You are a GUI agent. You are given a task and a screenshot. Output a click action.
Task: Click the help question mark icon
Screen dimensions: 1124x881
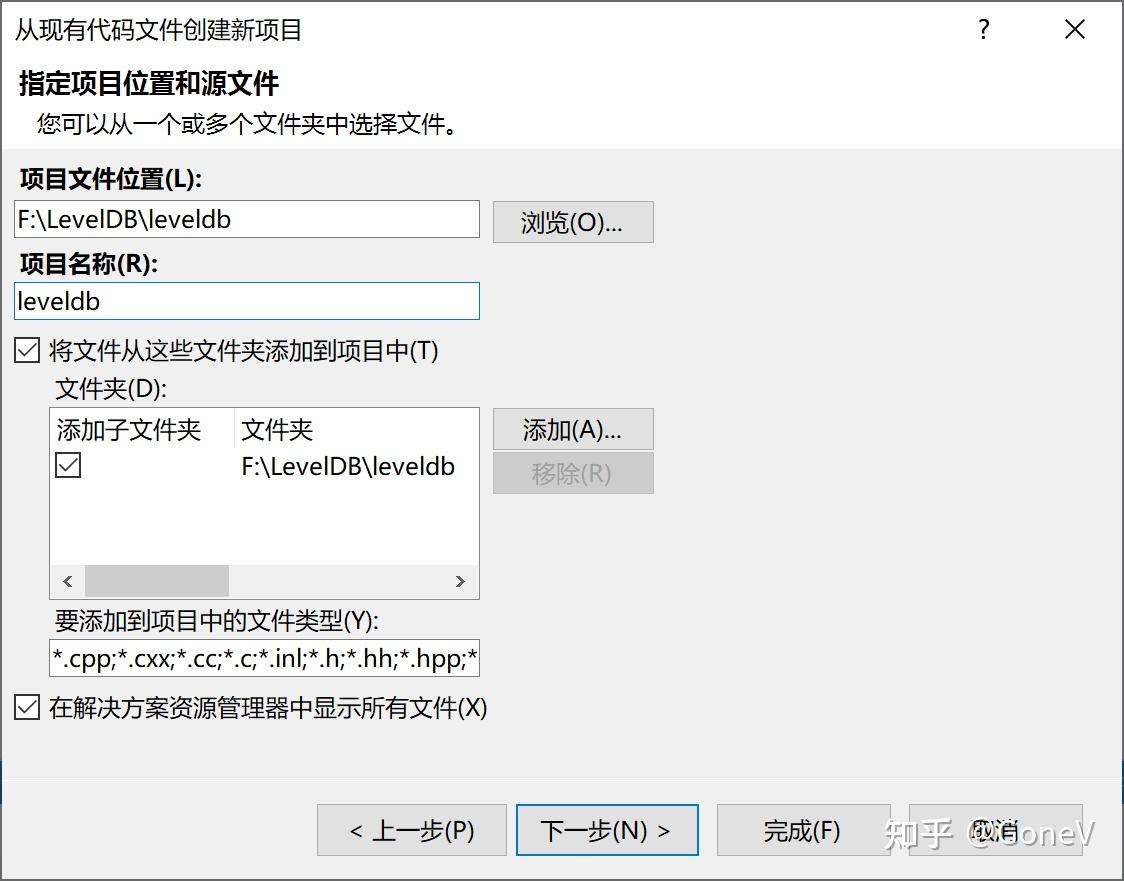[x=984, y=30]
